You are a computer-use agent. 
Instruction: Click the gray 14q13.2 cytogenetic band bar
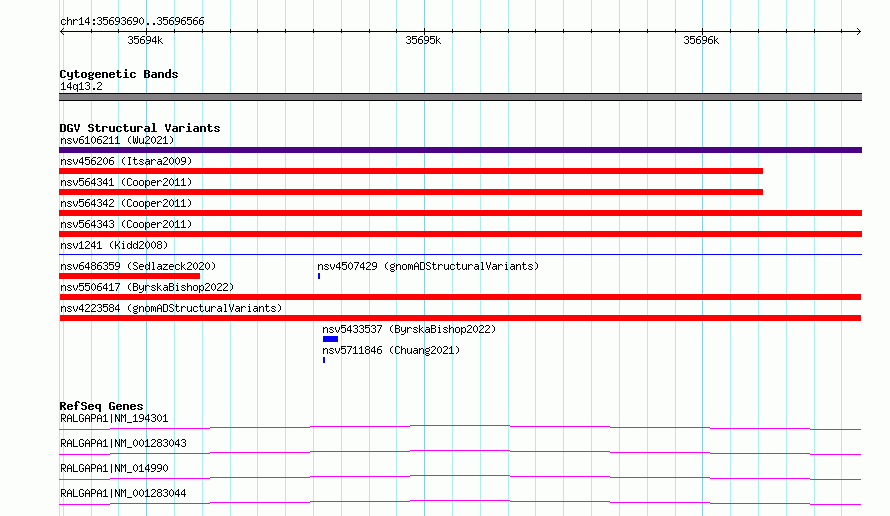(x=460, y=97)
